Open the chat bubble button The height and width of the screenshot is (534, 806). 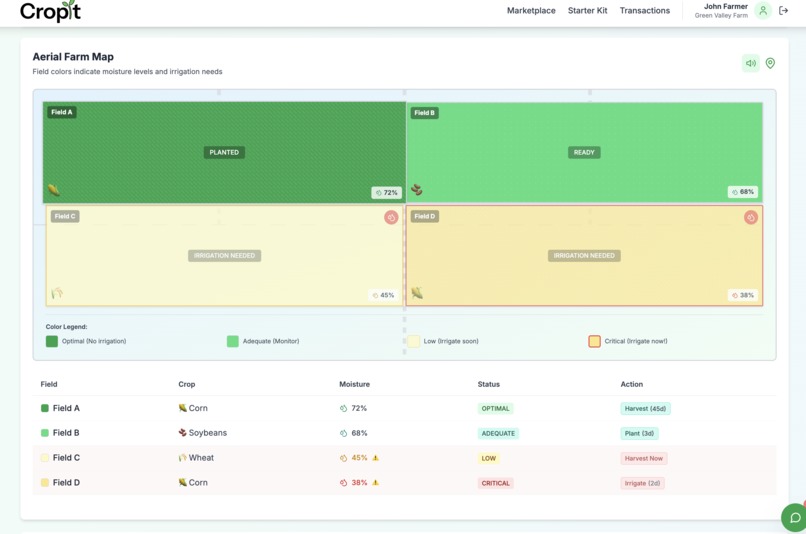point(795,518)
